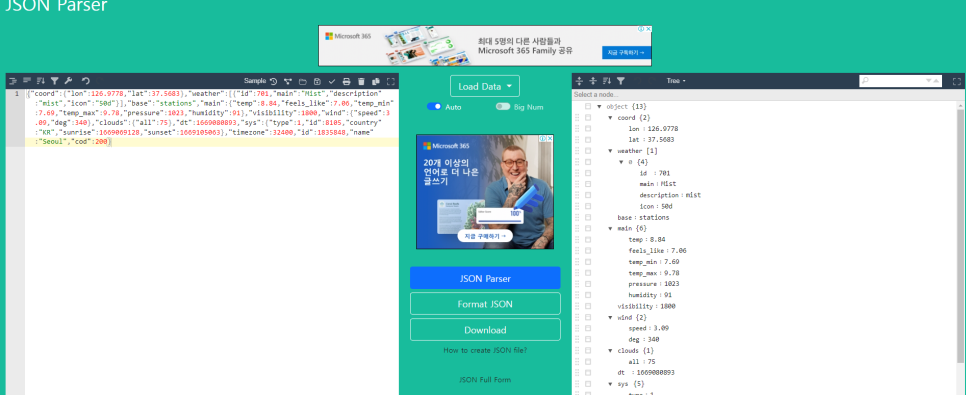Click the 'icon : 50d' row

pos(656,206)
